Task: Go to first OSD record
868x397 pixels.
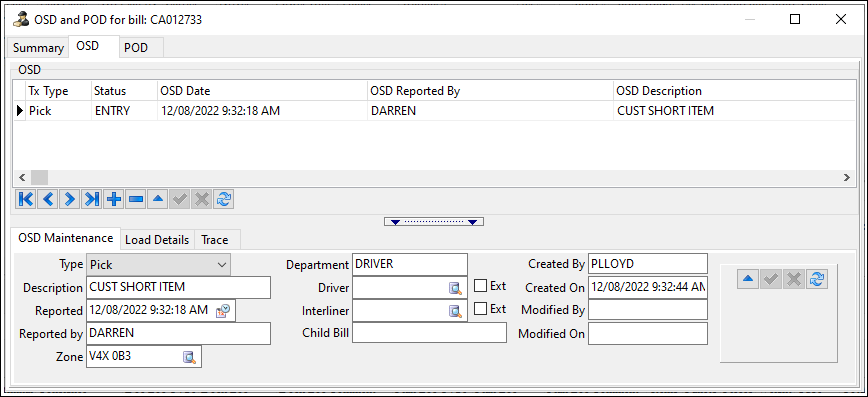Action: (25, 199)
